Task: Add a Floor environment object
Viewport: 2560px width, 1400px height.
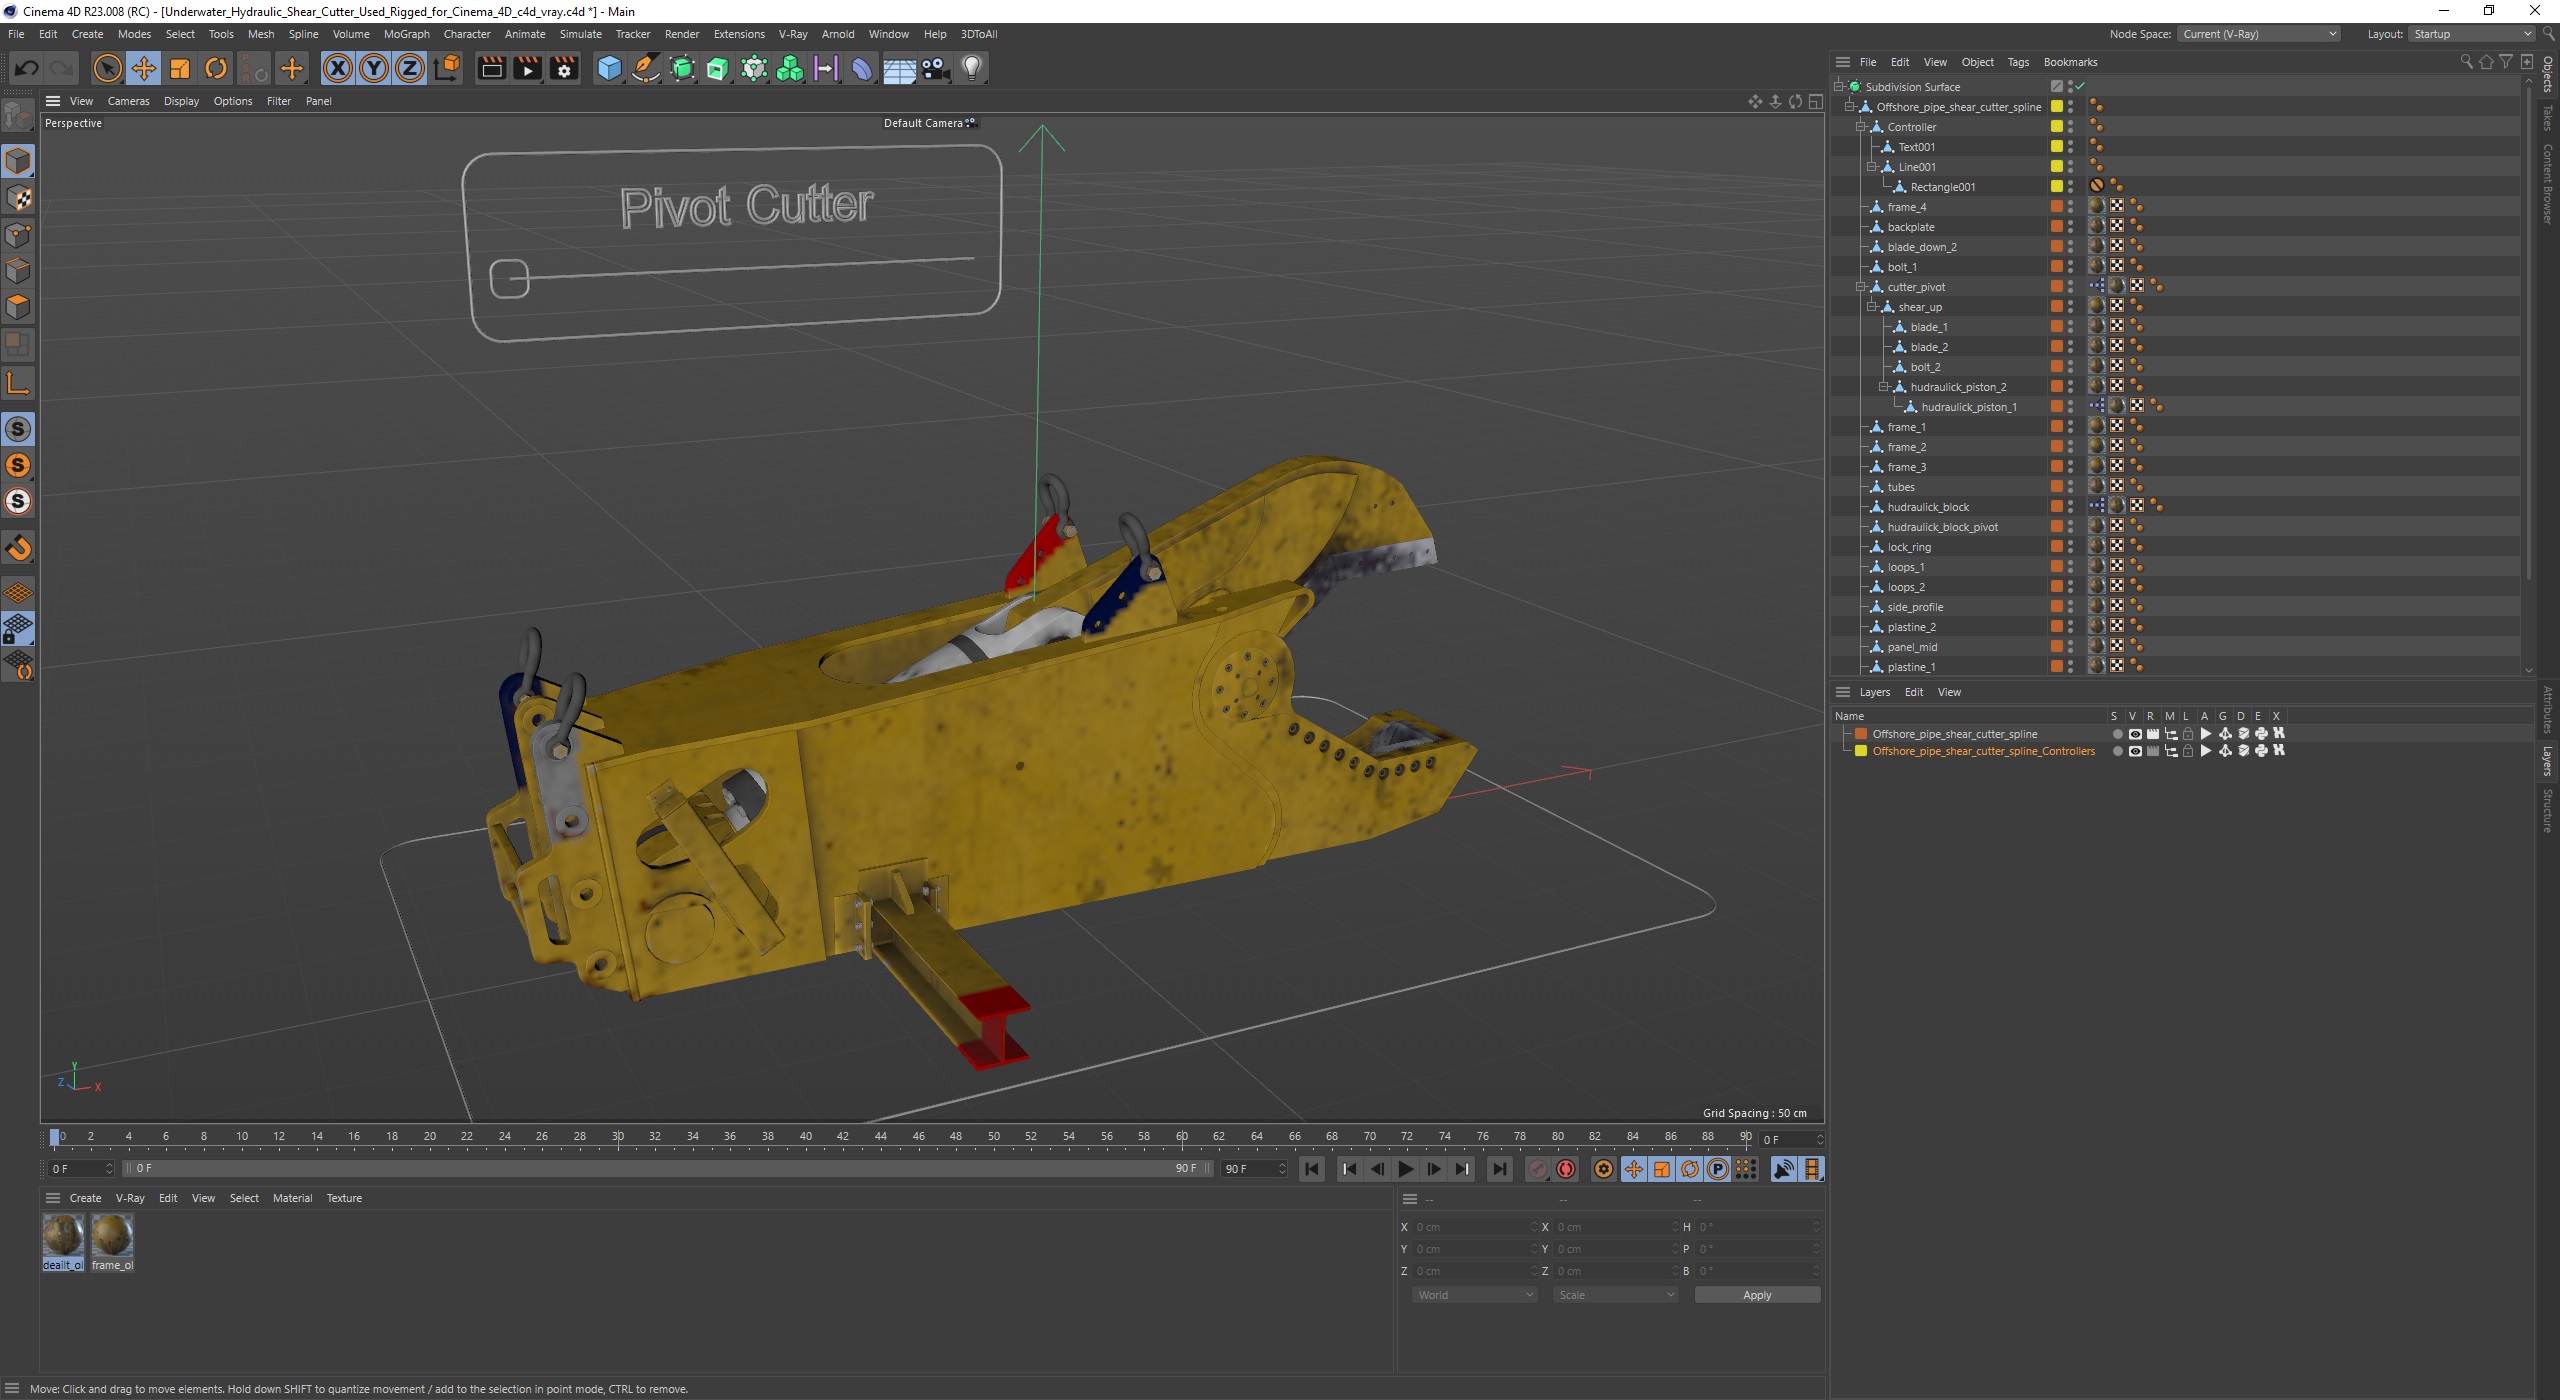Action: 899,68
